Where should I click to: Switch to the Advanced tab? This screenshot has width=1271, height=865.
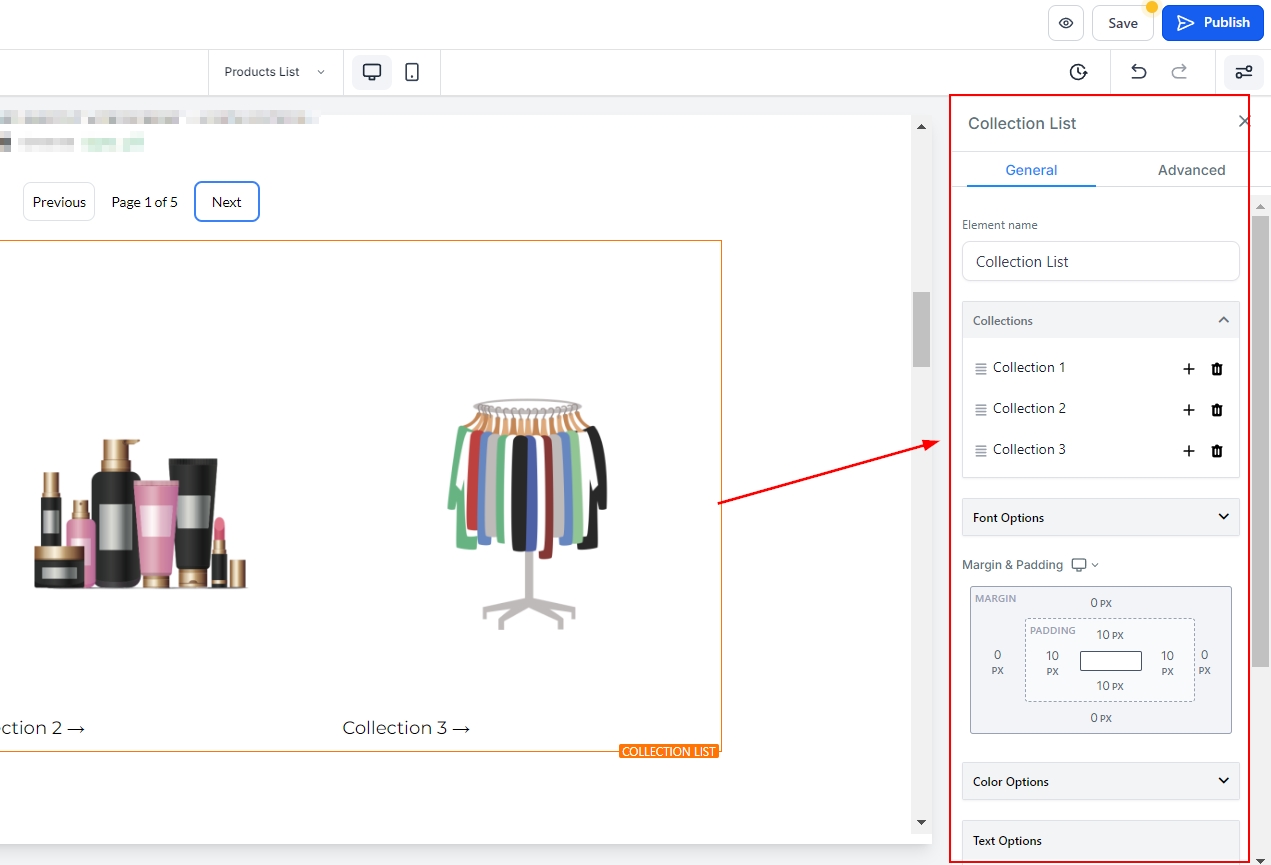1191,170
